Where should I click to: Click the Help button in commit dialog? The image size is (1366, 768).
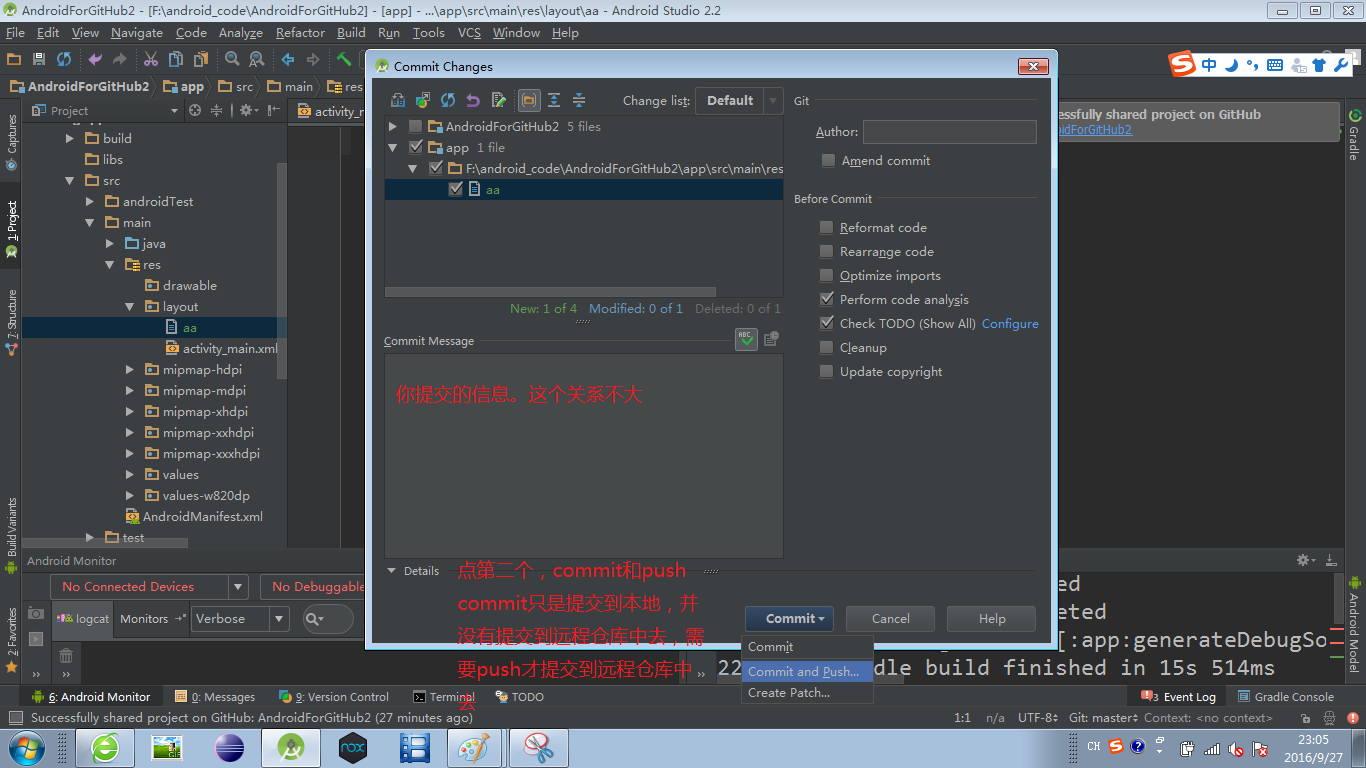991,619
